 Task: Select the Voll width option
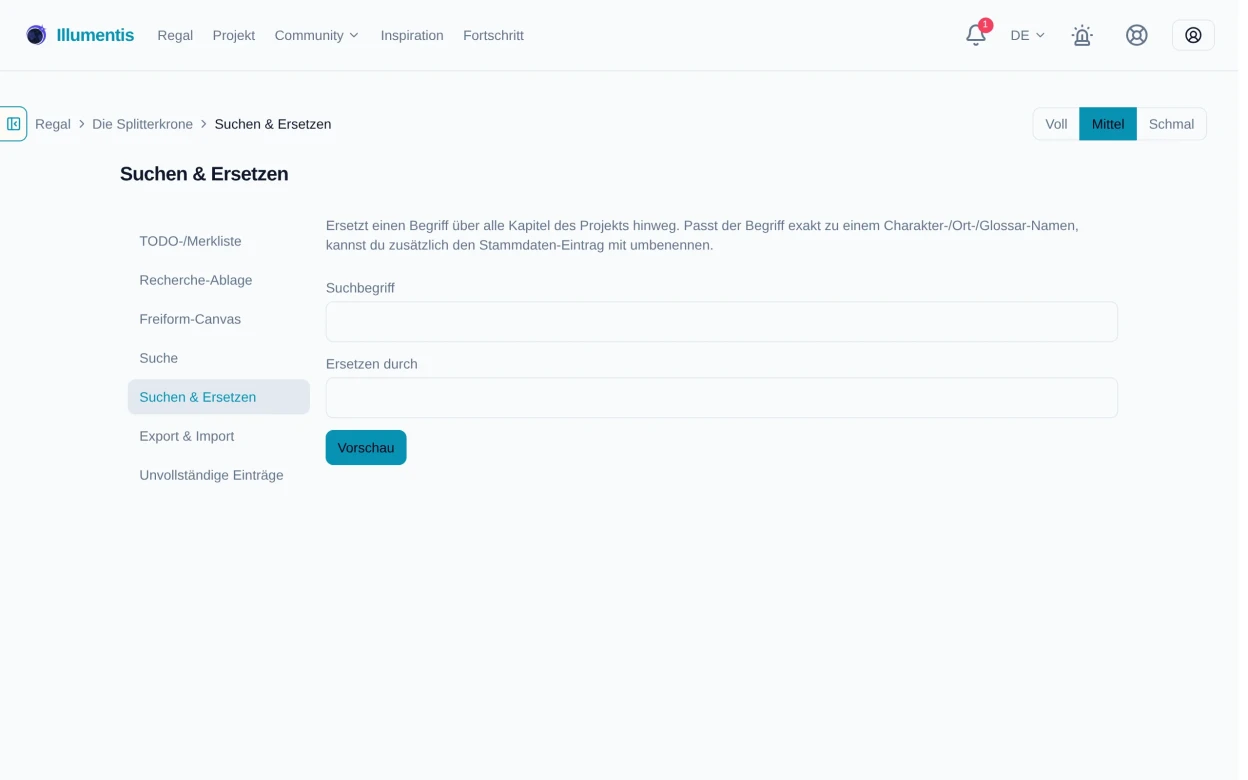click(1056, 124)
